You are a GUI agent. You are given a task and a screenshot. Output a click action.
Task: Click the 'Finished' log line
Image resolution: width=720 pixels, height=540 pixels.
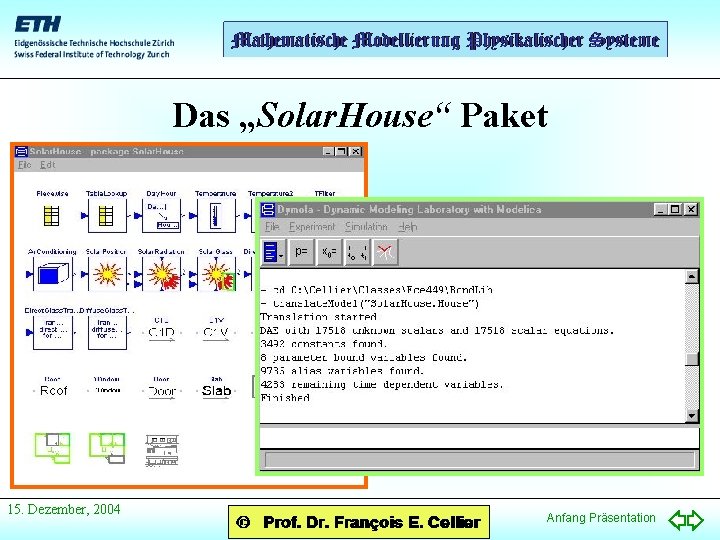click(x=285, y=398)
